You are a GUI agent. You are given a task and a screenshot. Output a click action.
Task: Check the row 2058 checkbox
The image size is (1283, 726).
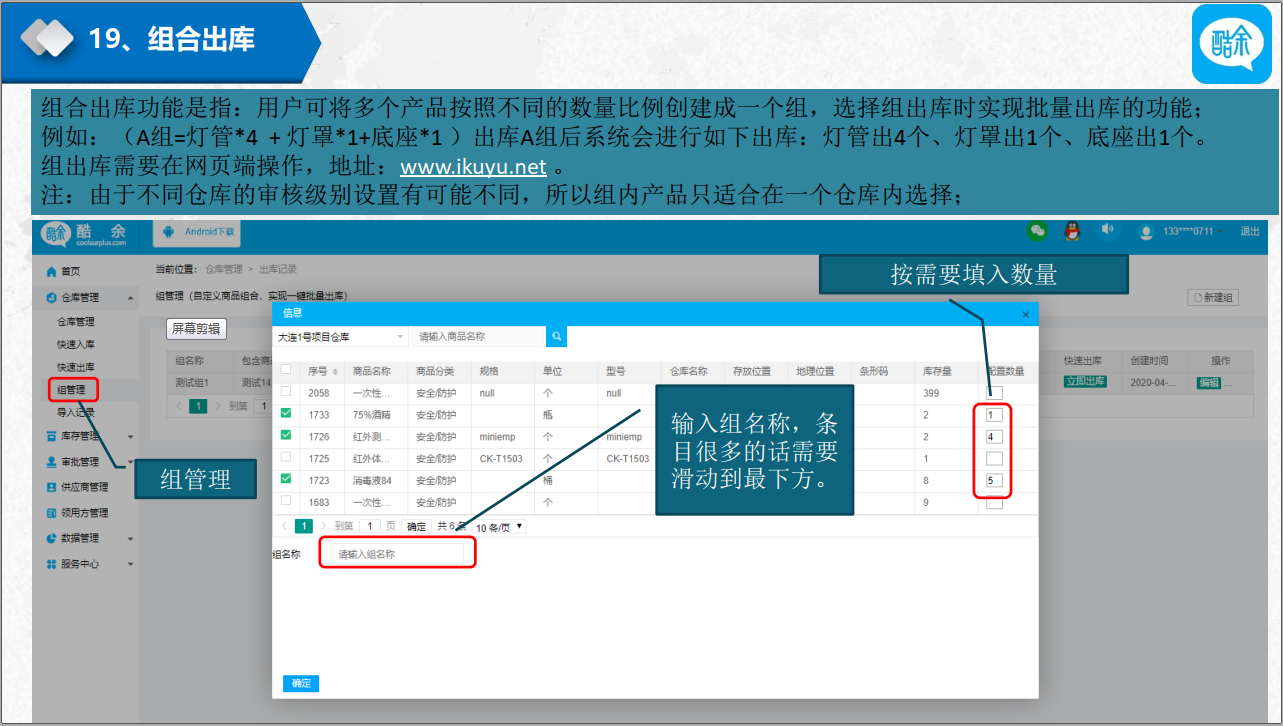click(x=286, y=392)
